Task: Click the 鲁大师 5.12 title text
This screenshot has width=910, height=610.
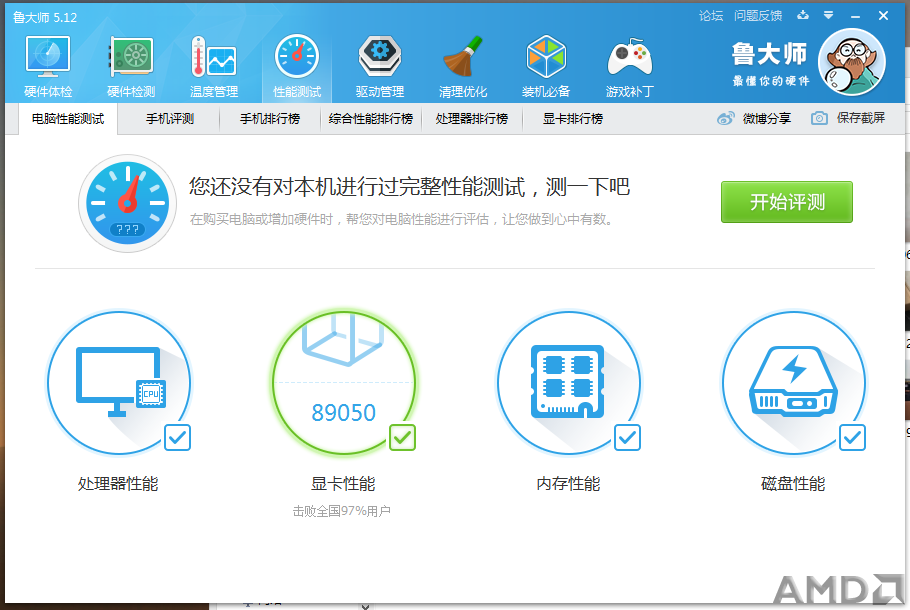Action: click(x=45, y=17)
